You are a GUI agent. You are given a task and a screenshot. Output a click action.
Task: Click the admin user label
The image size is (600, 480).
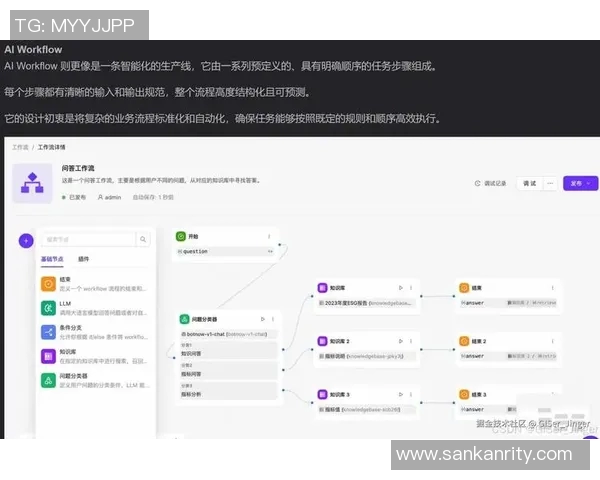pyautogui.click(x=109, y=197)
